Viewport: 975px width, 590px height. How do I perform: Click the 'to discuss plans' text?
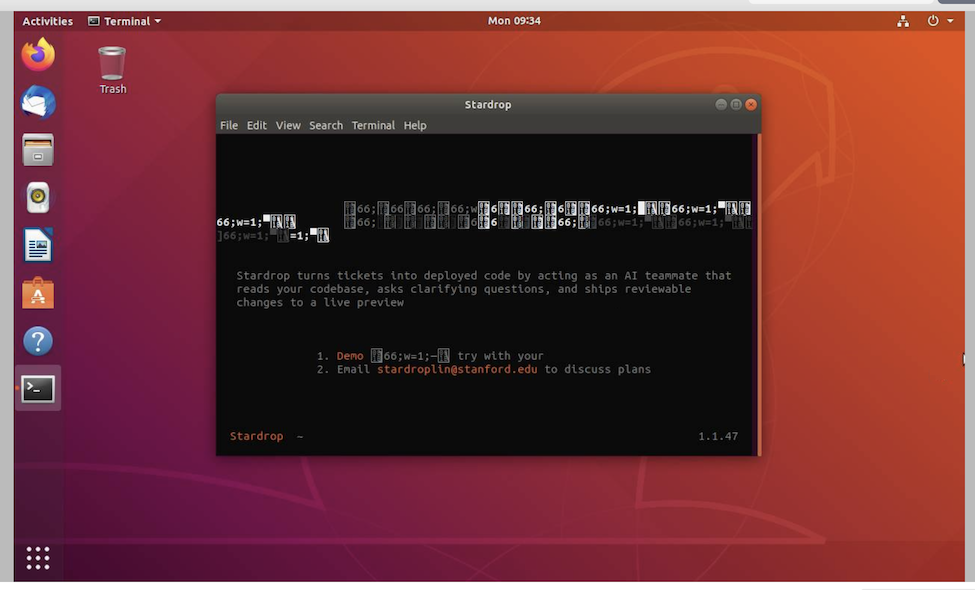pyautogui.click(x=598, y=369)
